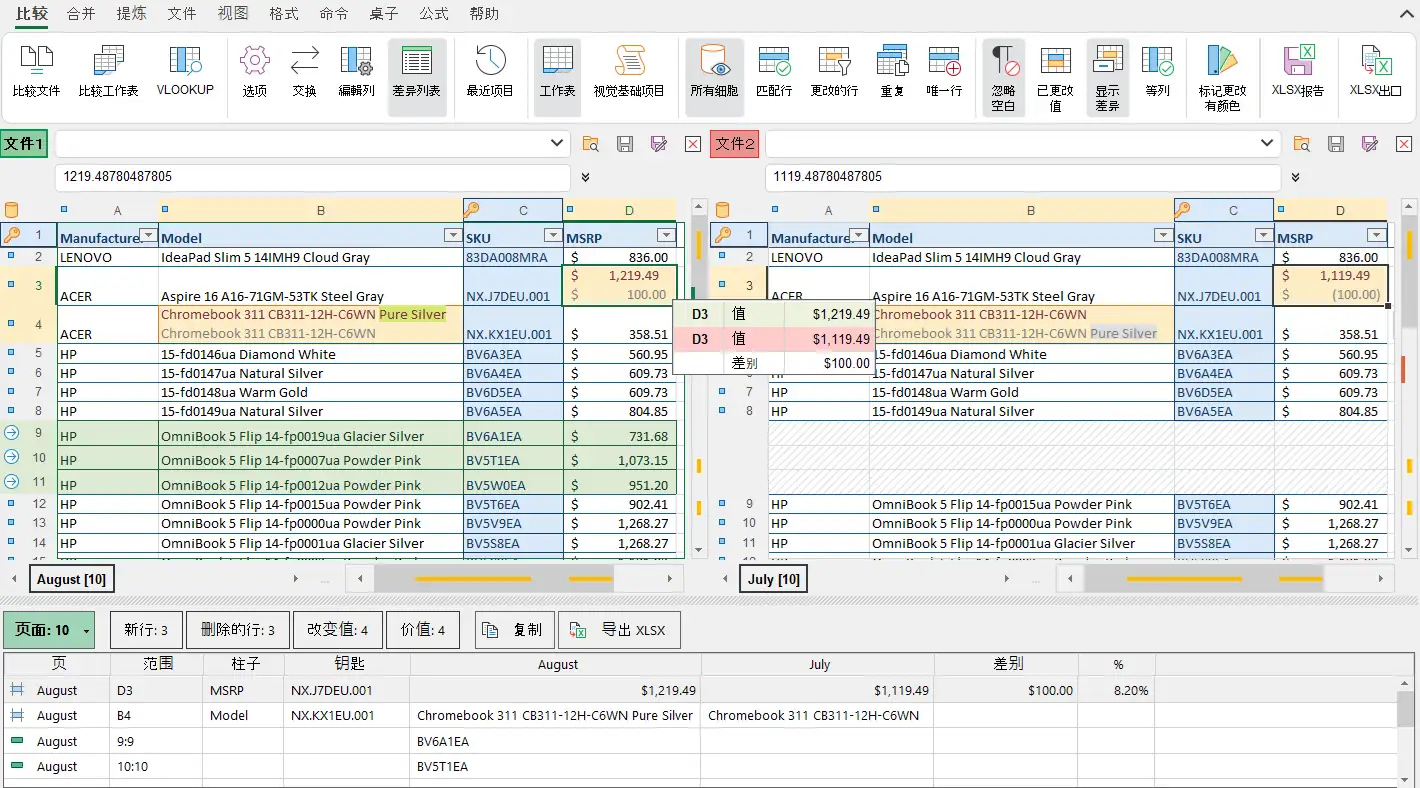Switch to 视图 tab
The width and height of the screenshot is (1420, 788).
(x=233, y=14)
